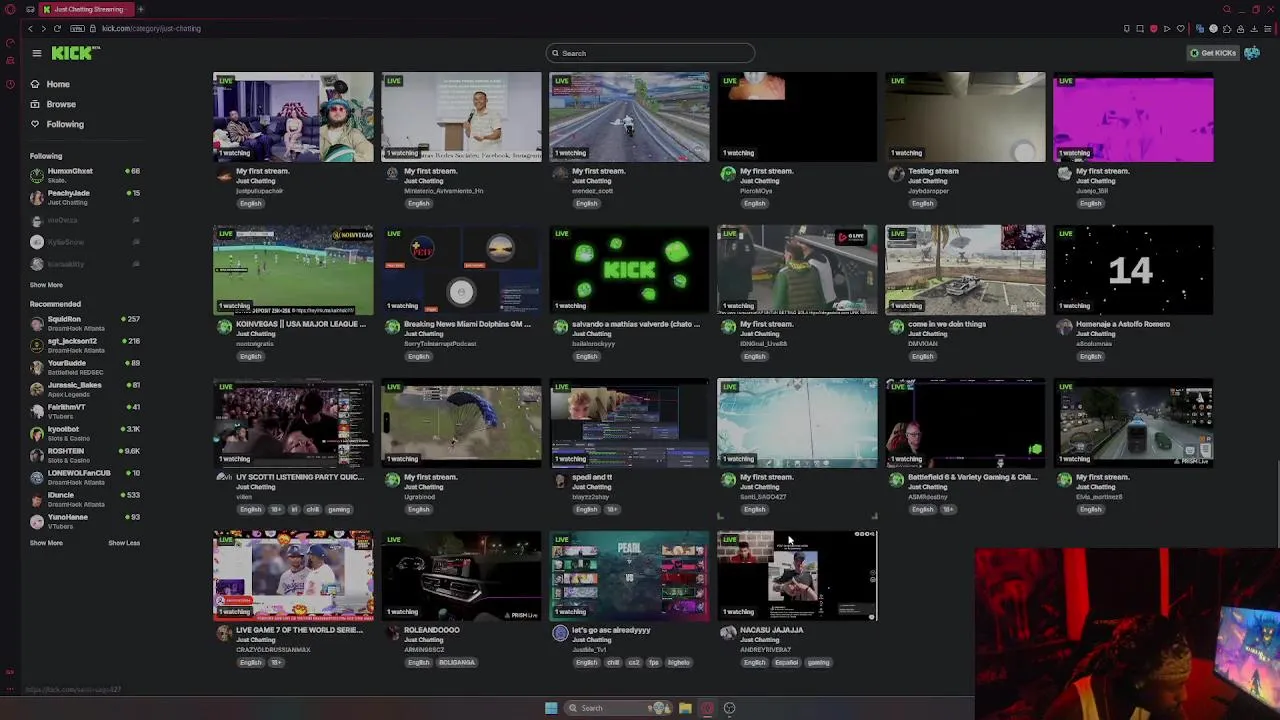Open Jurassic_Bakes recommended channel

click(x=84, y=390)
